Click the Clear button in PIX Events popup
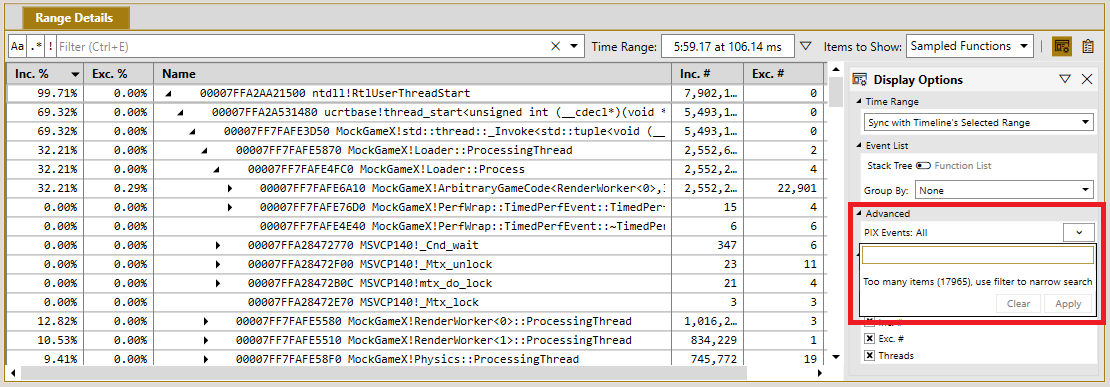 pos(1018,304)
